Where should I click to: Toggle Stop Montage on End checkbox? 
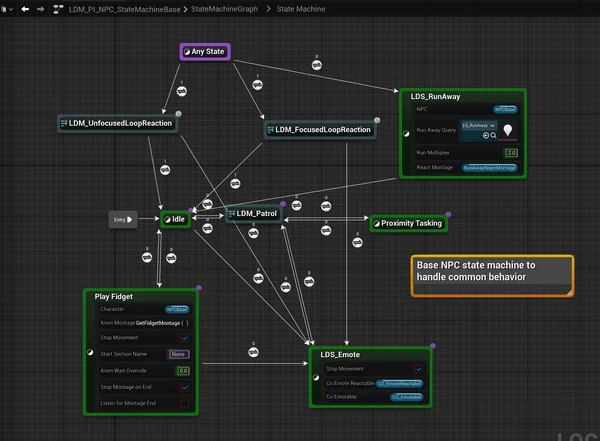(185, 387)
